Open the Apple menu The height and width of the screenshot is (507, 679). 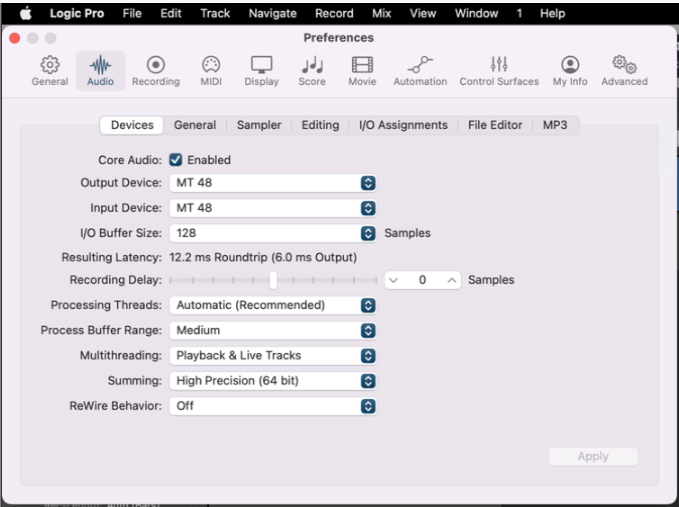(x=26, y=13)
